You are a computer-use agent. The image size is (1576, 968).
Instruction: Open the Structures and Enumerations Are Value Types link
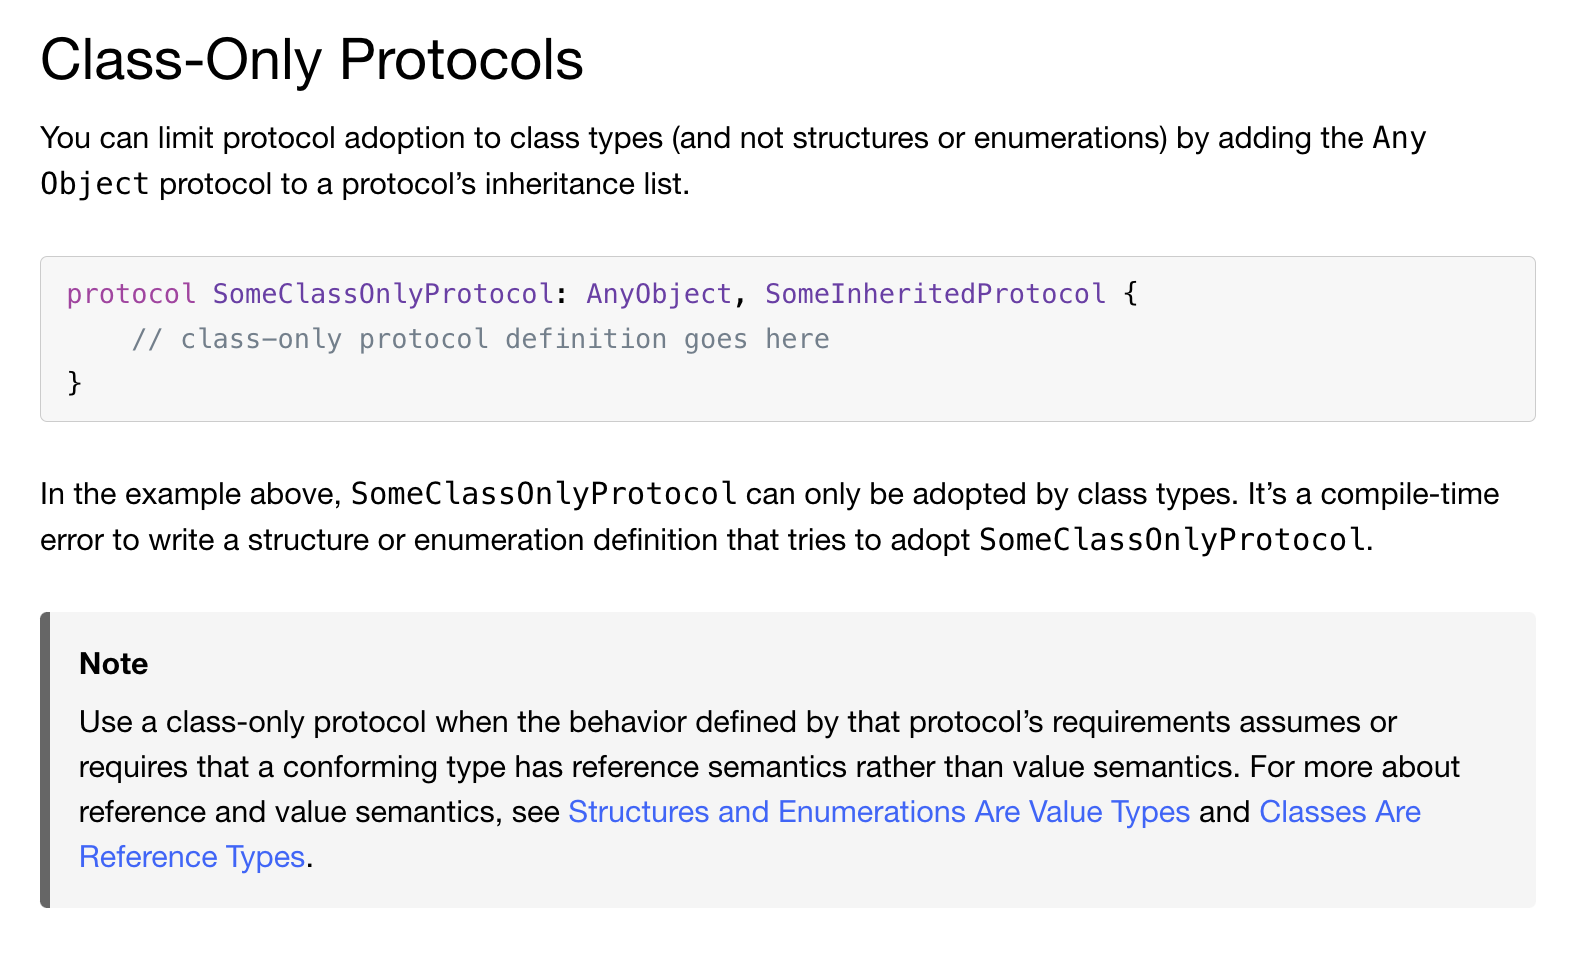pos(878,812)
